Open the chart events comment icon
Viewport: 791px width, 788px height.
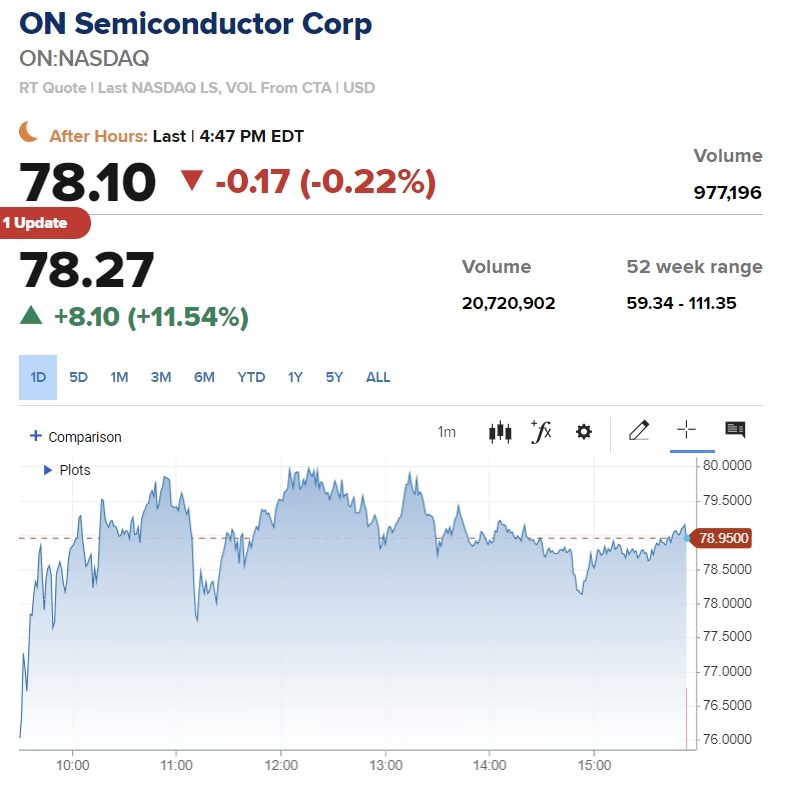pyautogui.click(x=735, y=430)
